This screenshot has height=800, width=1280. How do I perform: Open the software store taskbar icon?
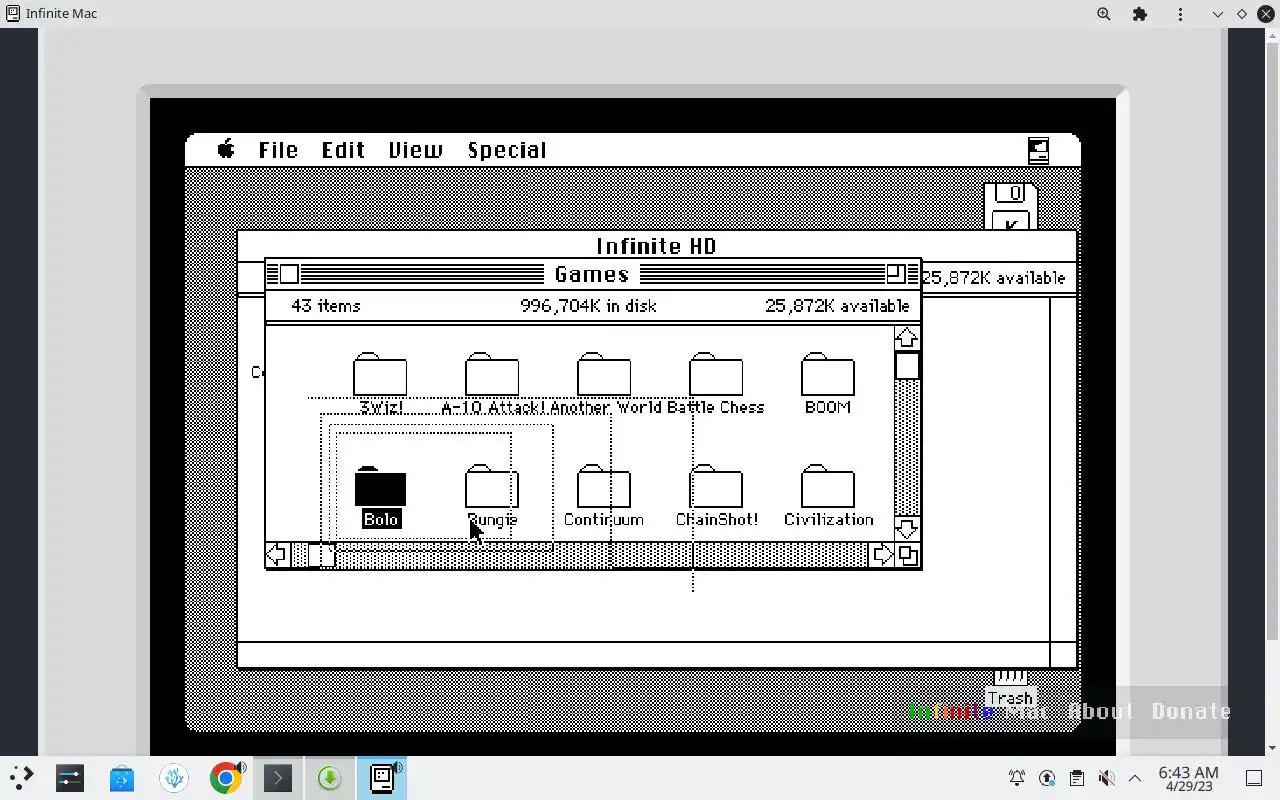coord(122,778)
